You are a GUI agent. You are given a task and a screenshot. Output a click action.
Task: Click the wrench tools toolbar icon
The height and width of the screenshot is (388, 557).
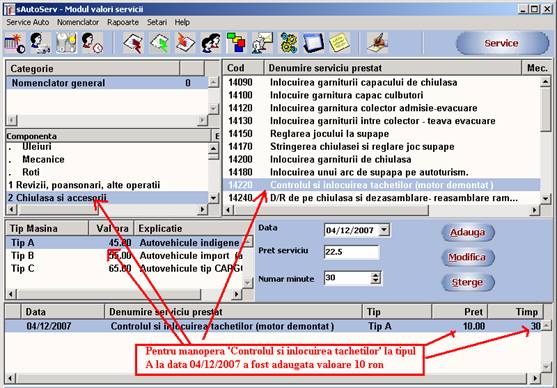pos(66,43)
